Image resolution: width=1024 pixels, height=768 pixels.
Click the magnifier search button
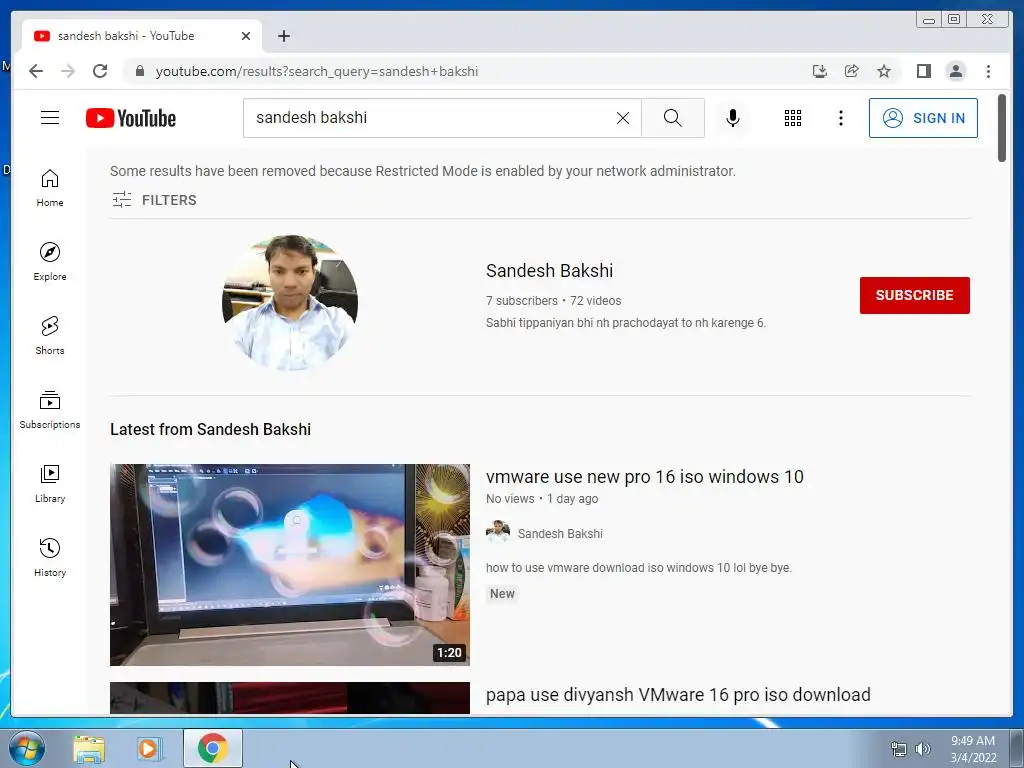pos(673,118)
